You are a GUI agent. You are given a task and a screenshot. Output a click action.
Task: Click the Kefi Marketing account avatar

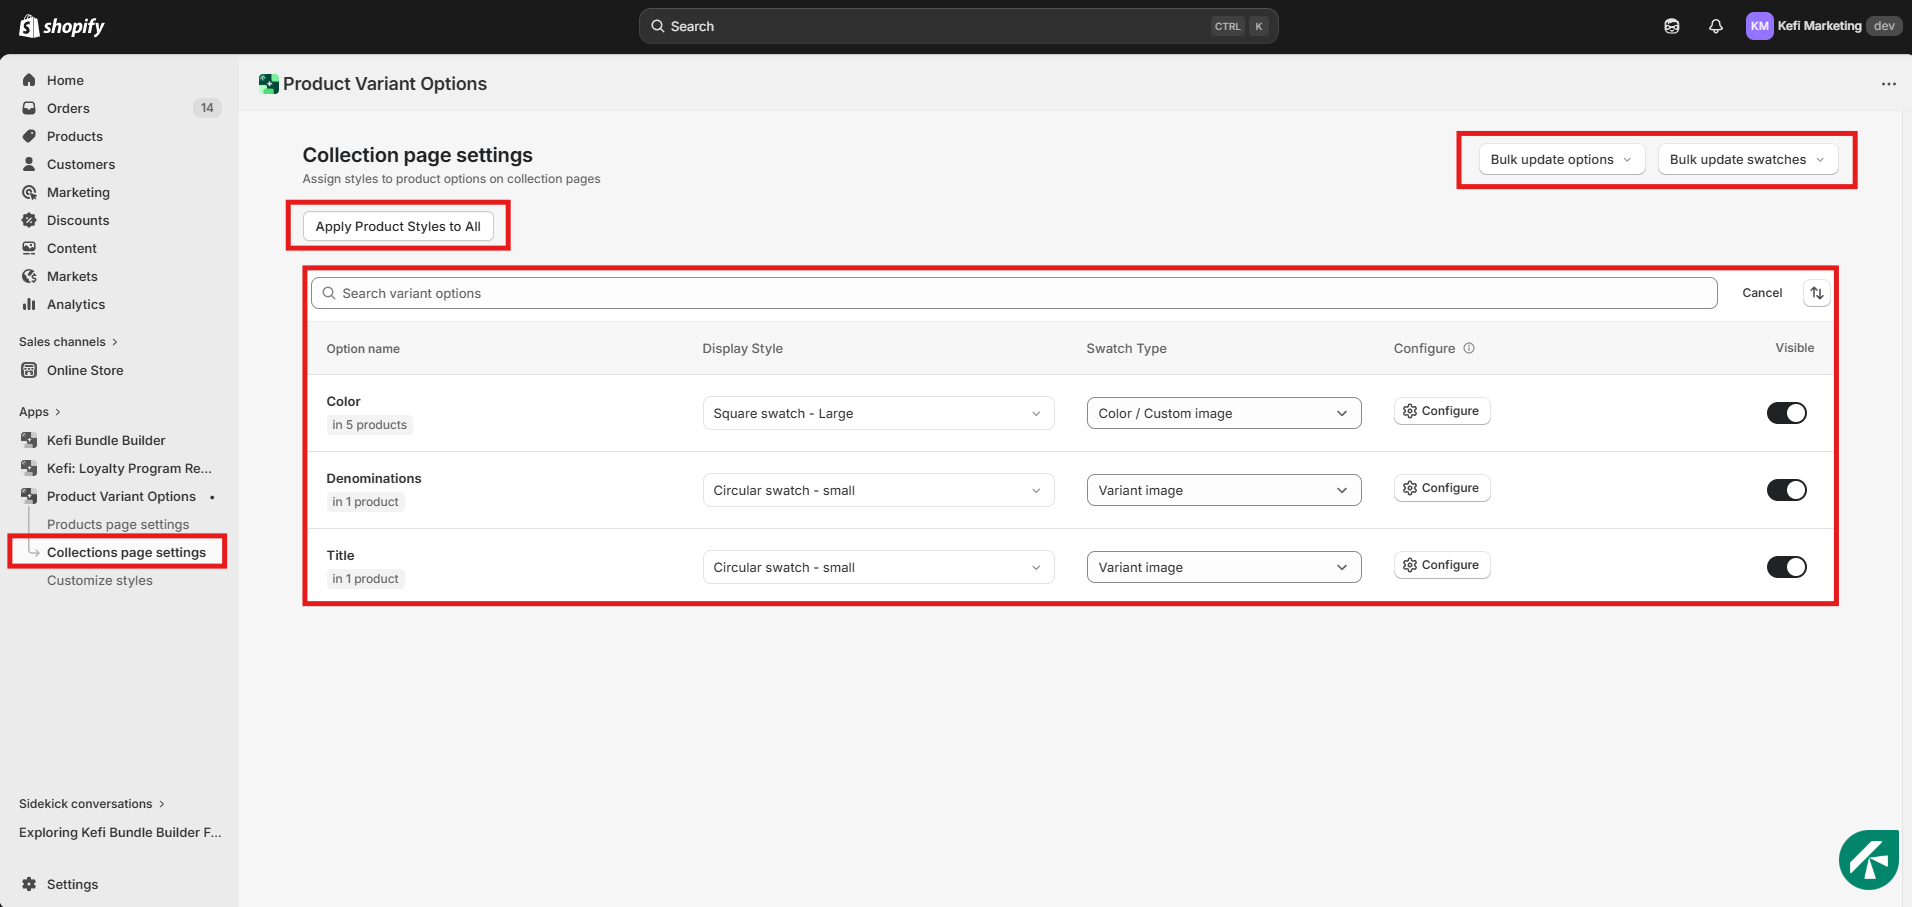point(1759,26)
